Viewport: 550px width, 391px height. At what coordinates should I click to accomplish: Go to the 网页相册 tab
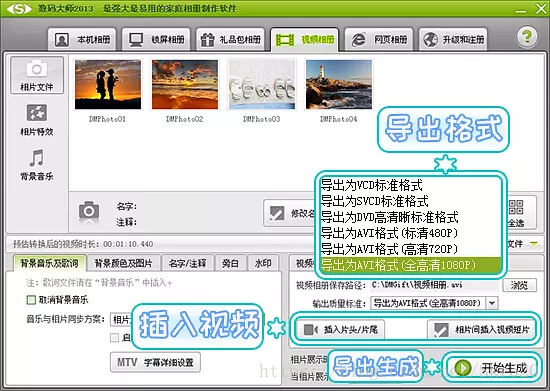(379, 40)
